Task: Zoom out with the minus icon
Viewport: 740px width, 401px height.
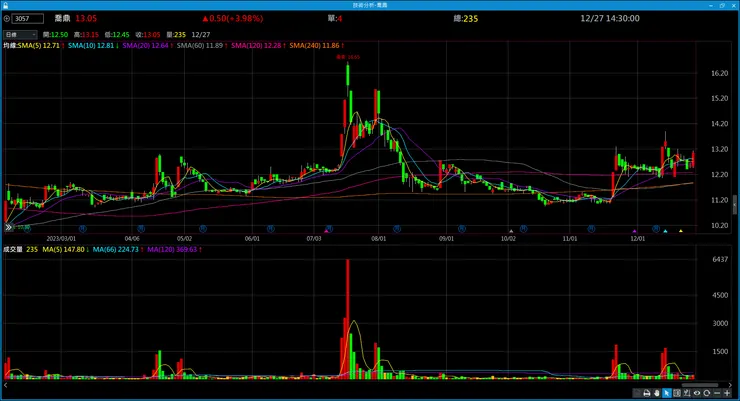Action: (717, 393)
